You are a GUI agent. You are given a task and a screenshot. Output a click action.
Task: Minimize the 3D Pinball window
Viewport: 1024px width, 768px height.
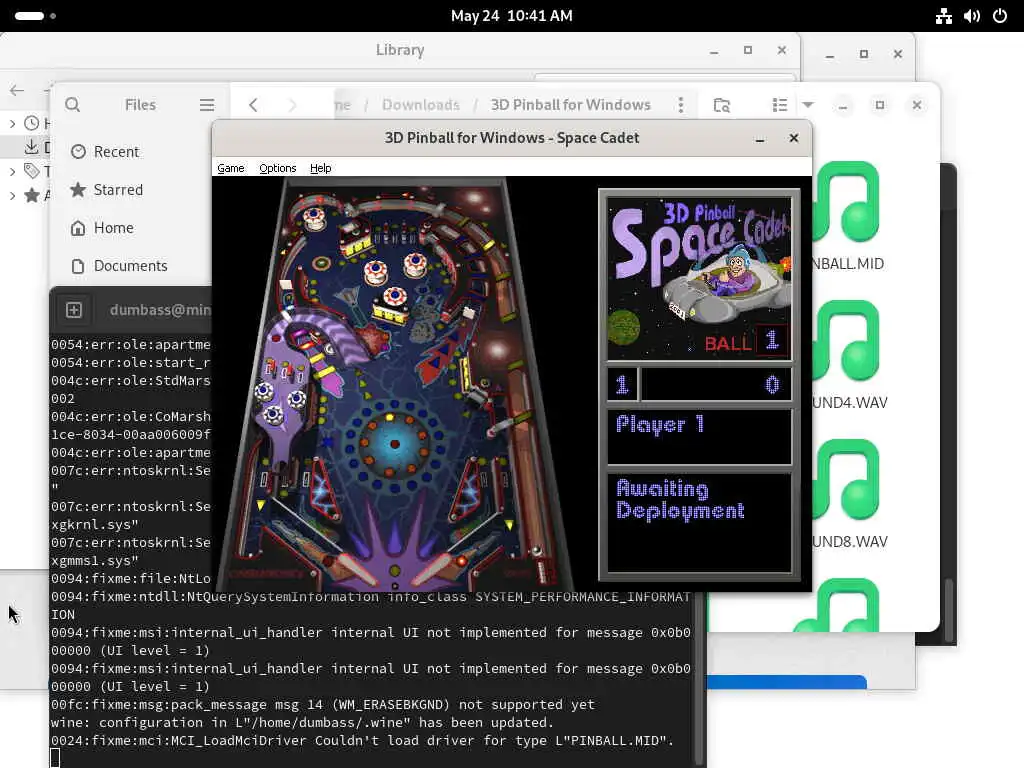(x=760, y=138)
